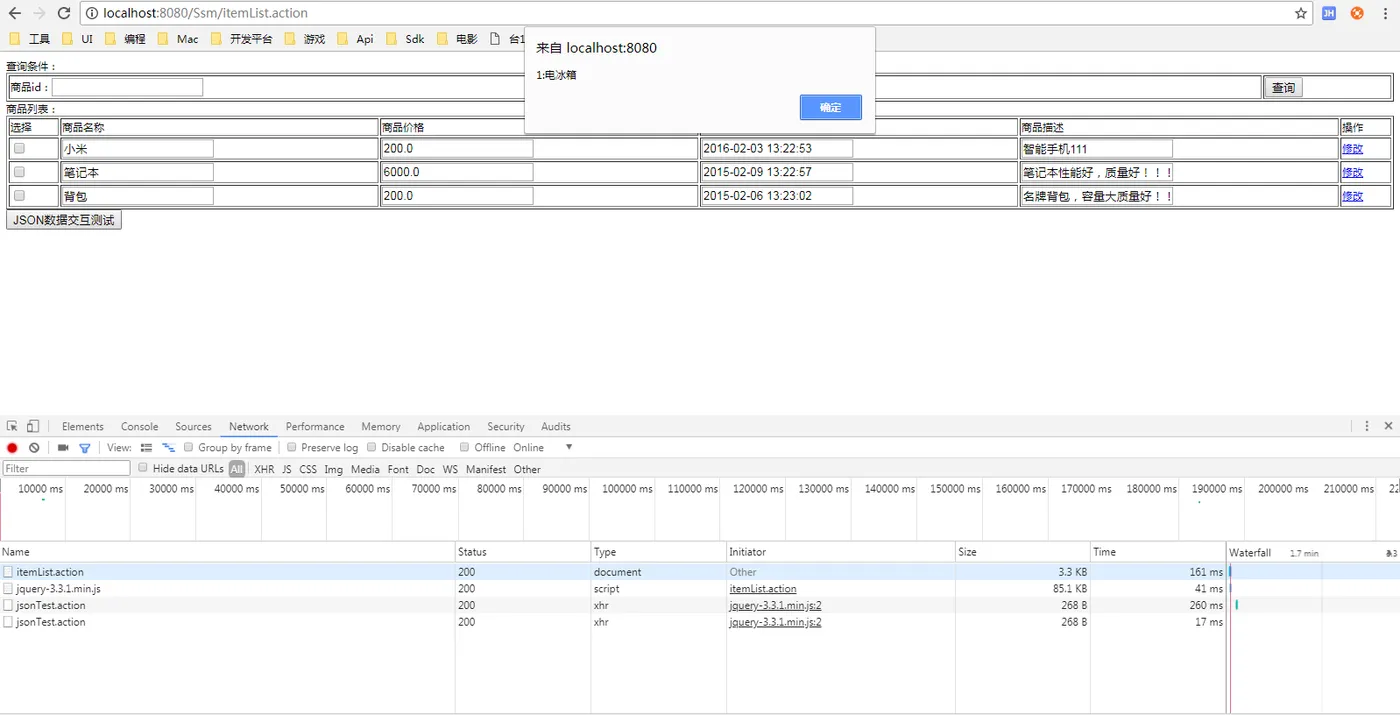Bookmark this page with the star icon
This screenshot has height=715, width=1400.
pyautogui.click(x=1300, y=13)
